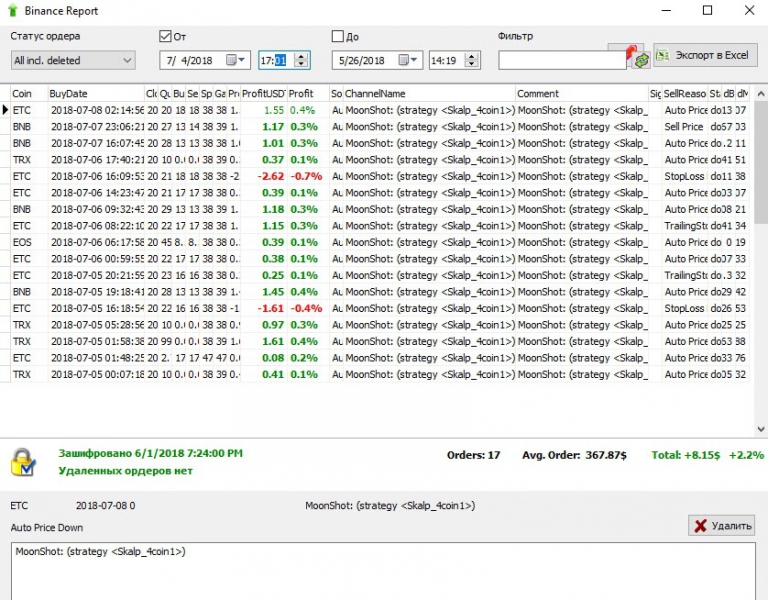Click Orders: 17 summary text
Image resolution: width=768 pixels, height=600 pixels.
click(473, 455)
